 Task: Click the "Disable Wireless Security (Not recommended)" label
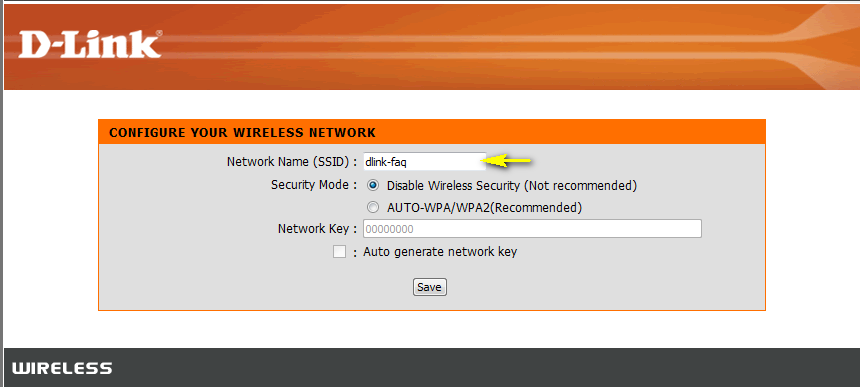512,186
